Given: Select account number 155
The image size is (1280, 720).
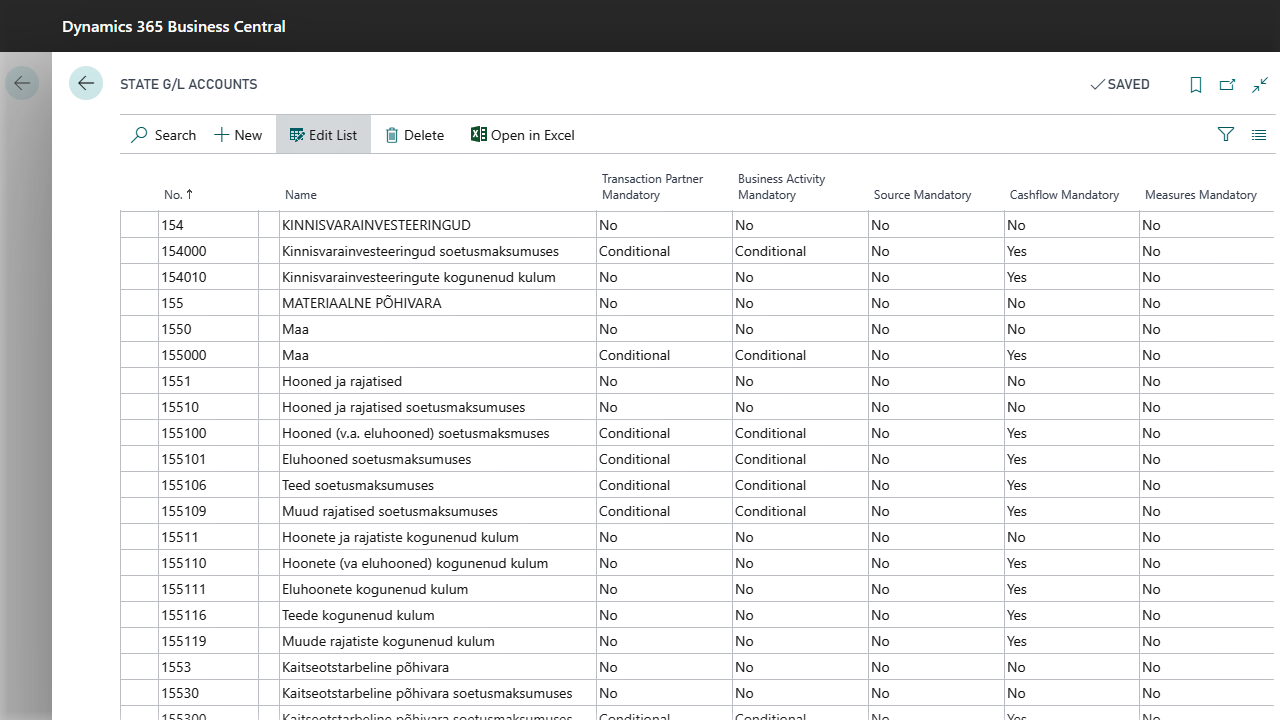Looking at the screenshot, I should [208, 303].
